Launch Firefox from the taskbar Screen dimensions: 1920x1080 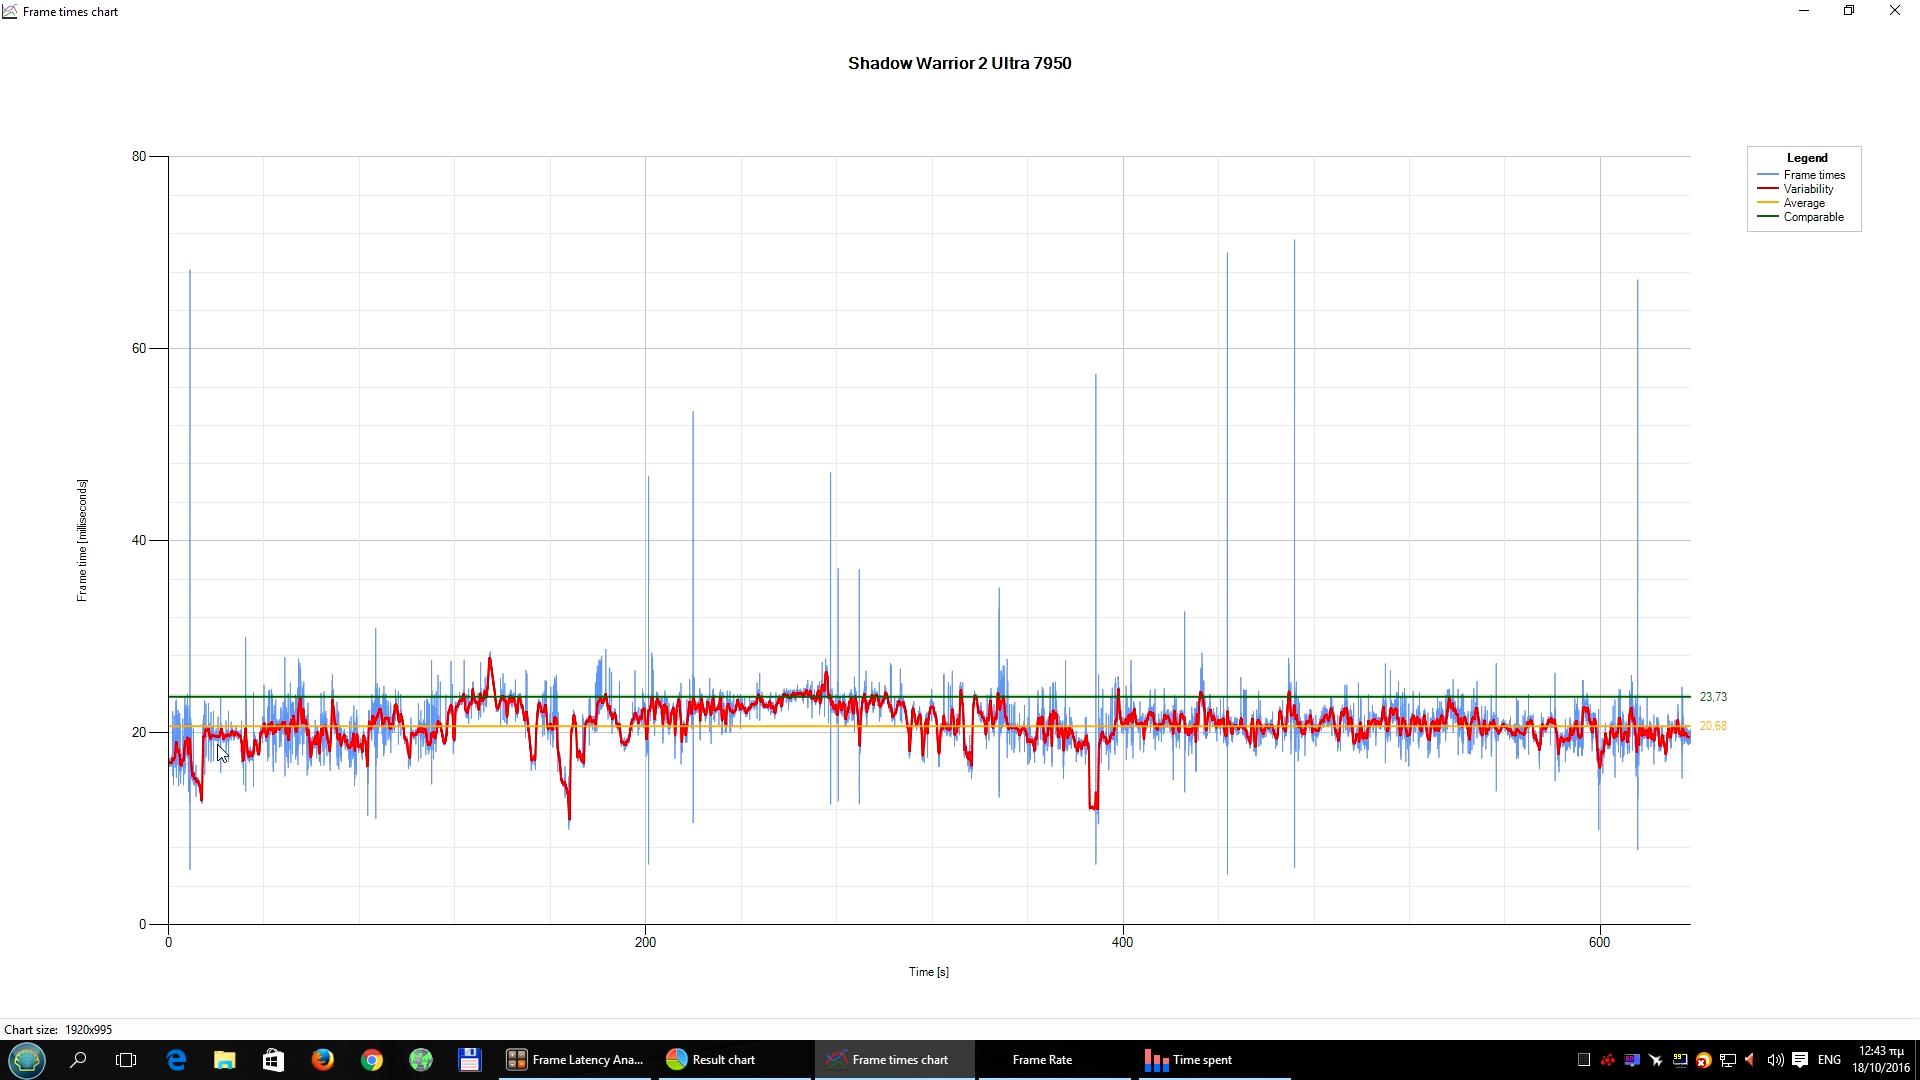coord(322,1059)
